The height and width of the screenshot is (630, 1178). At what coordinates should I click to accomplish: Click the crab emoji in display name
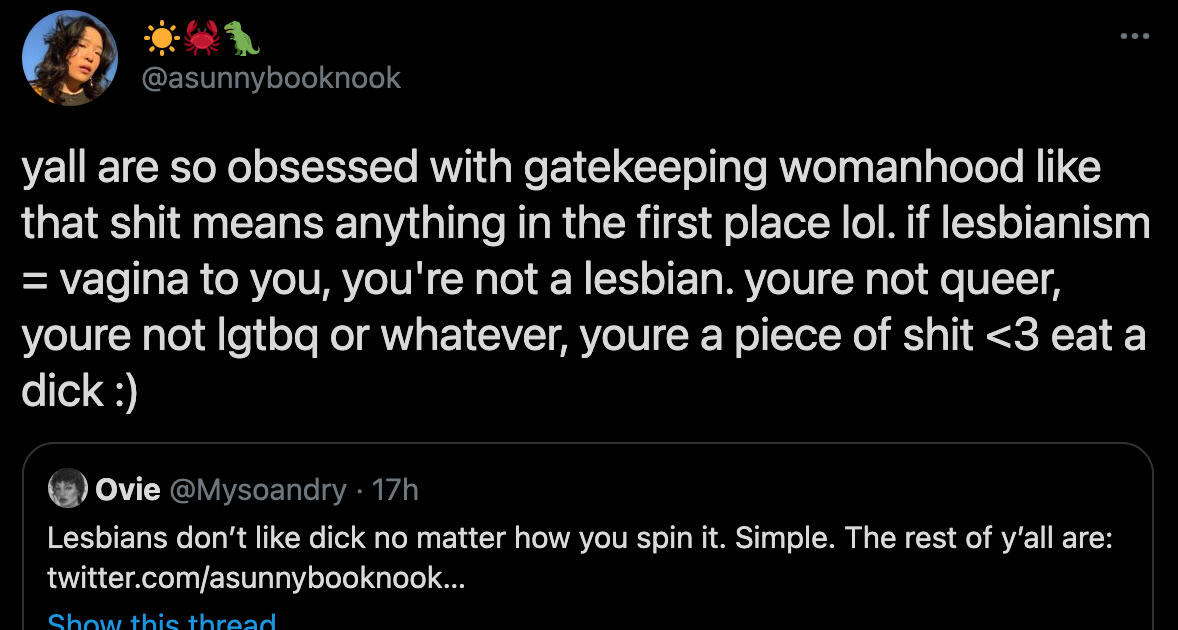[201, 39]
